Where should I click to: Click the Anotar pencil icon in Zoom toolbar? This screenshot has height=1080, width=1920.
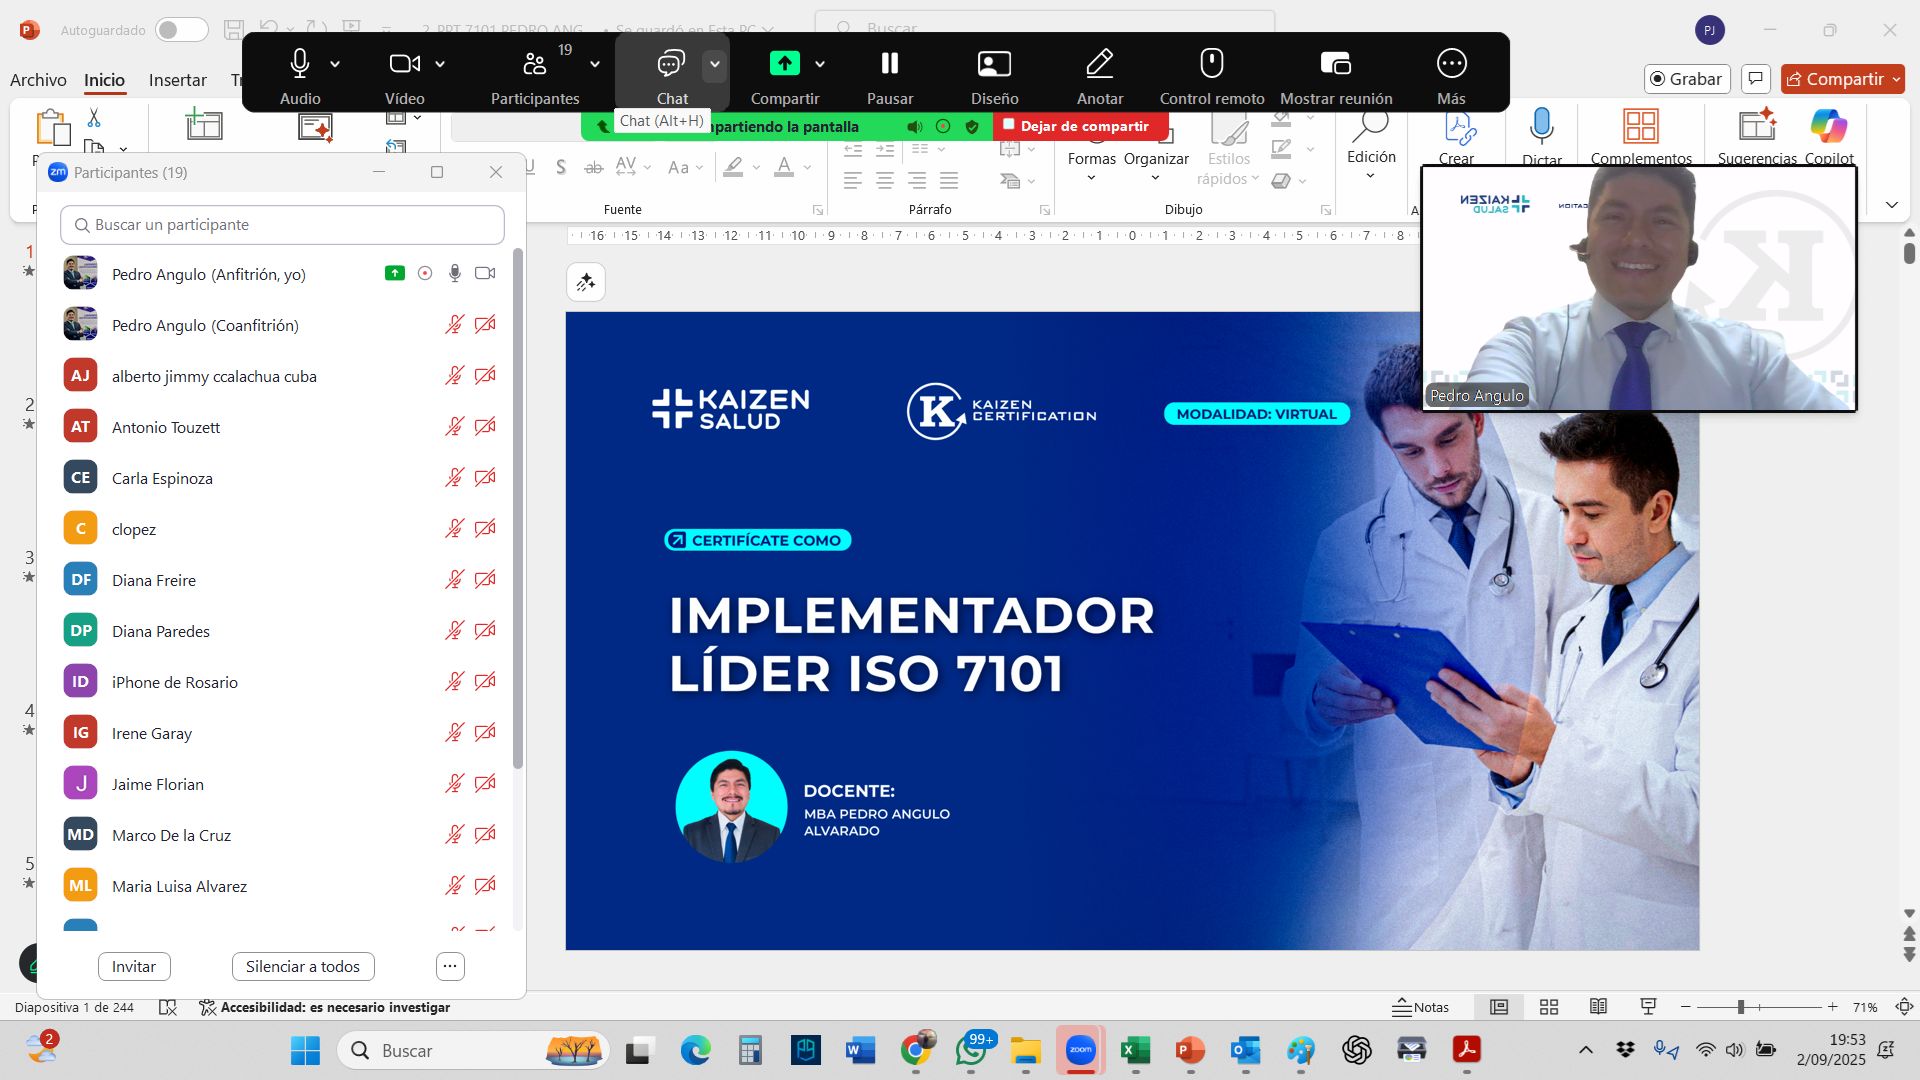[x=1099, y=64]
